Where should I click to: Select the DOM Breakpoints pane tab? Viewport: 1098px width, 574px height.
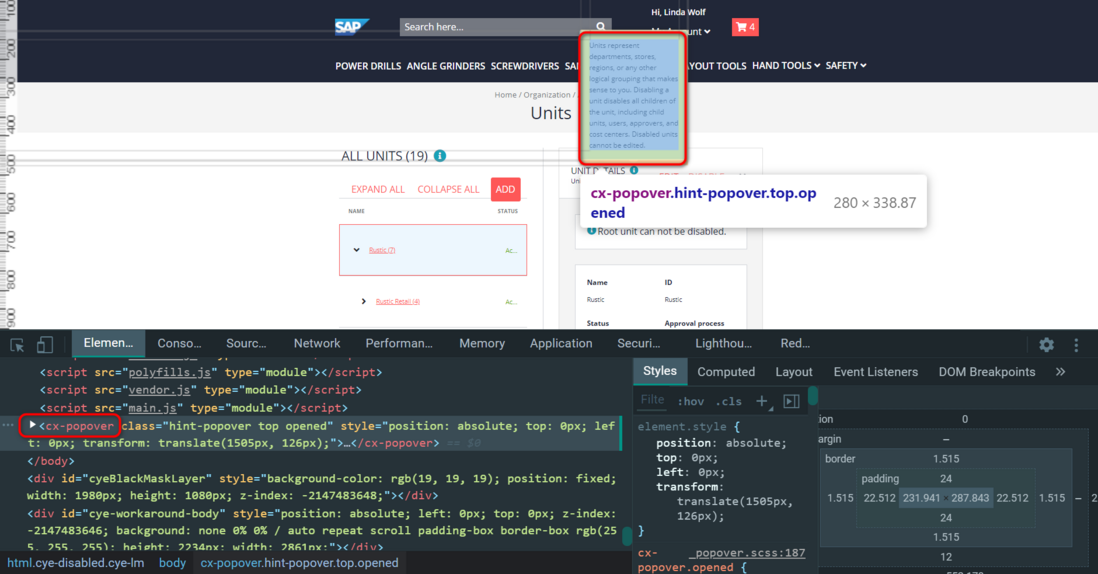[987, 372]
